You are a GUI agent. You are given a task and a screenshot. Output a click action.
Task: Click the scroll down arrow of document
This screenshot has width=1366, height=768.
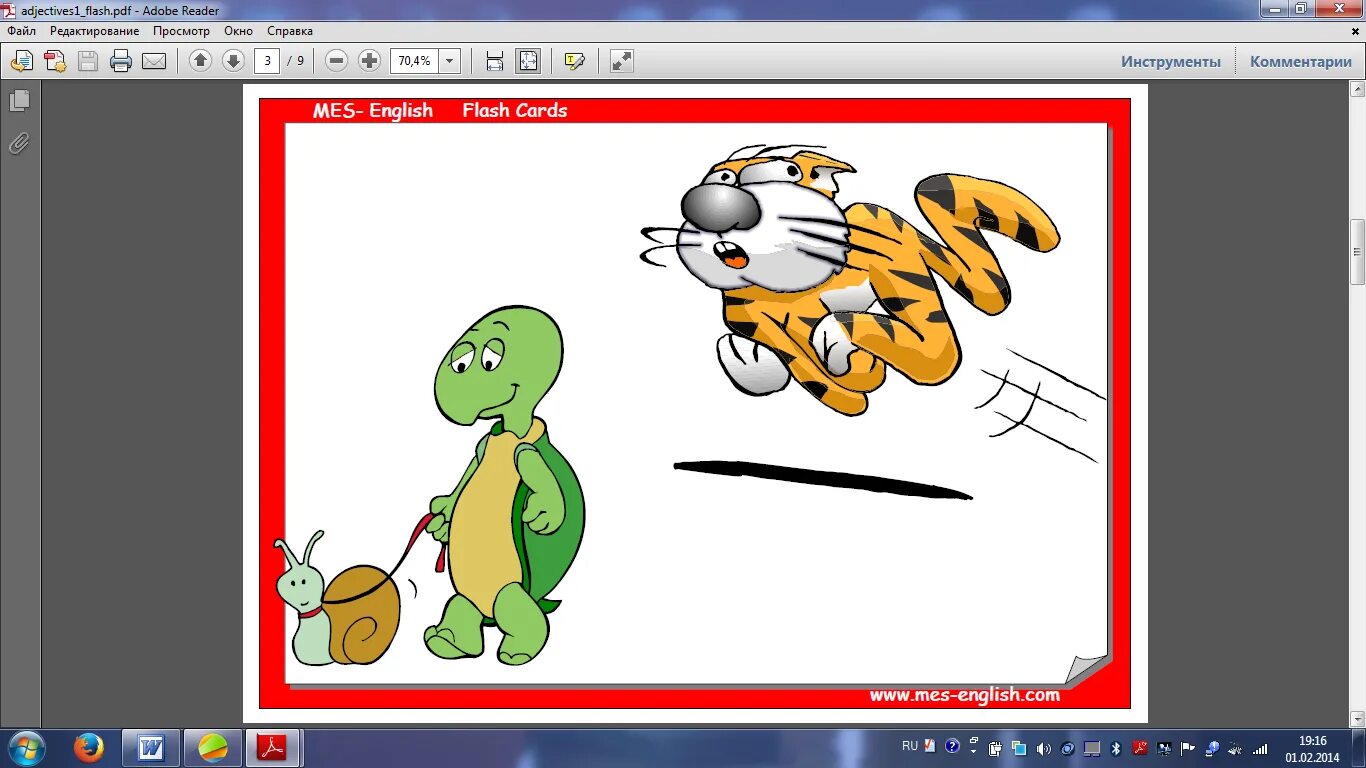point(1357,718)
